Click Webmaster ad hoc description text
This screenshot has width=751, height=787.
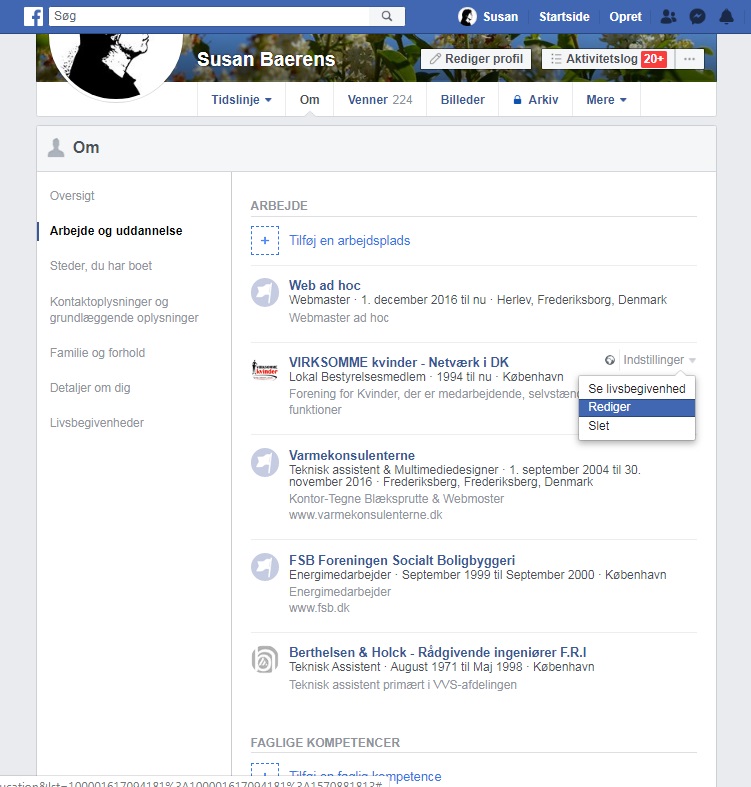(x=339, y=318)
